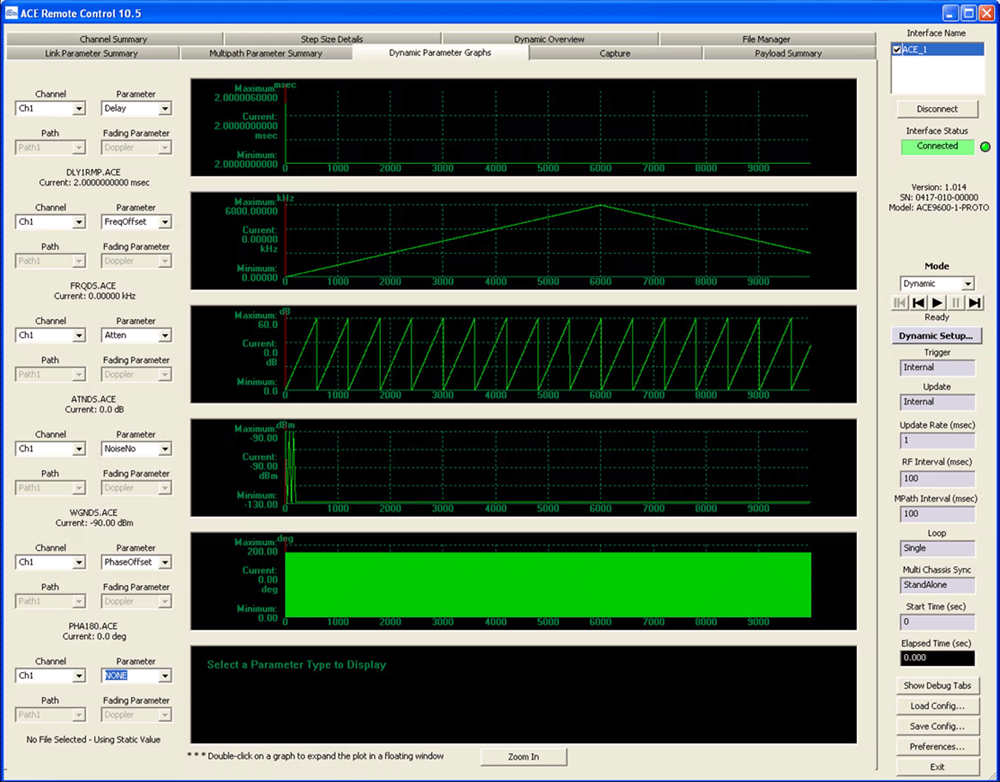
Task: Expand the Parameter dropdown set to PhaseOffset
Action: (x=165, y=562)
